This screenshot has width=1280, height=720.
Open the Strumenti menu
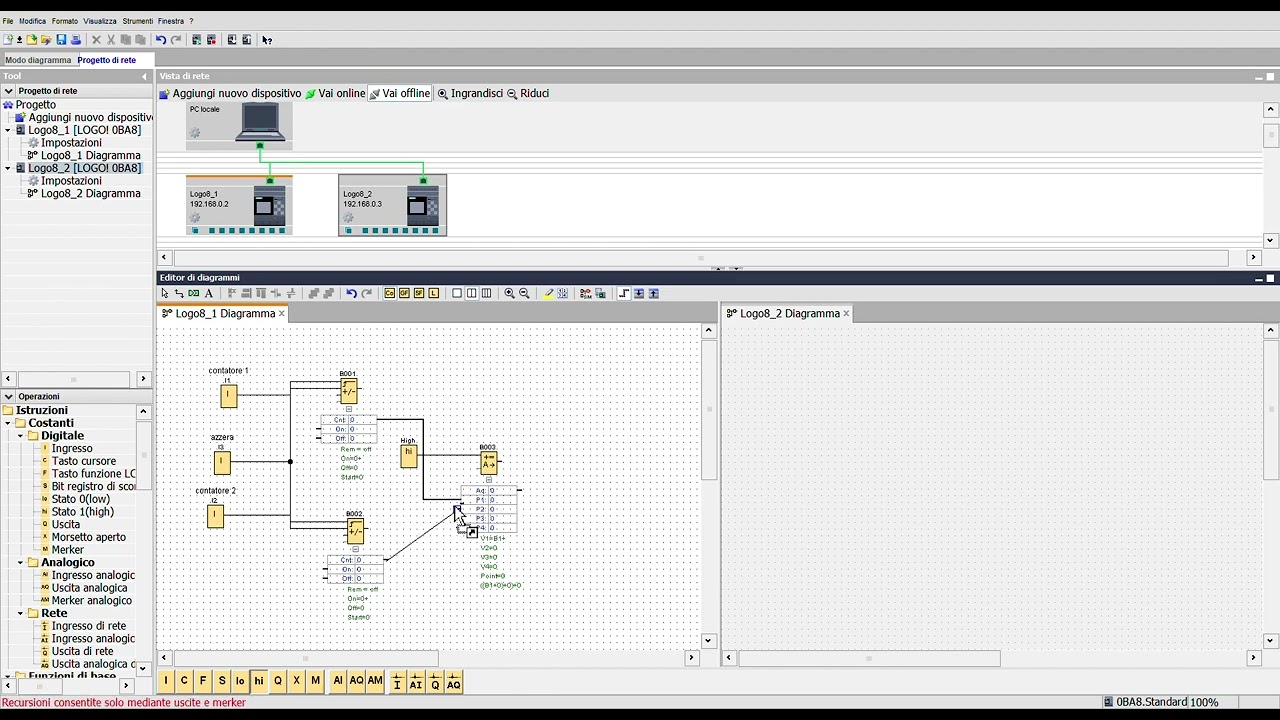(x=138, y=21)
